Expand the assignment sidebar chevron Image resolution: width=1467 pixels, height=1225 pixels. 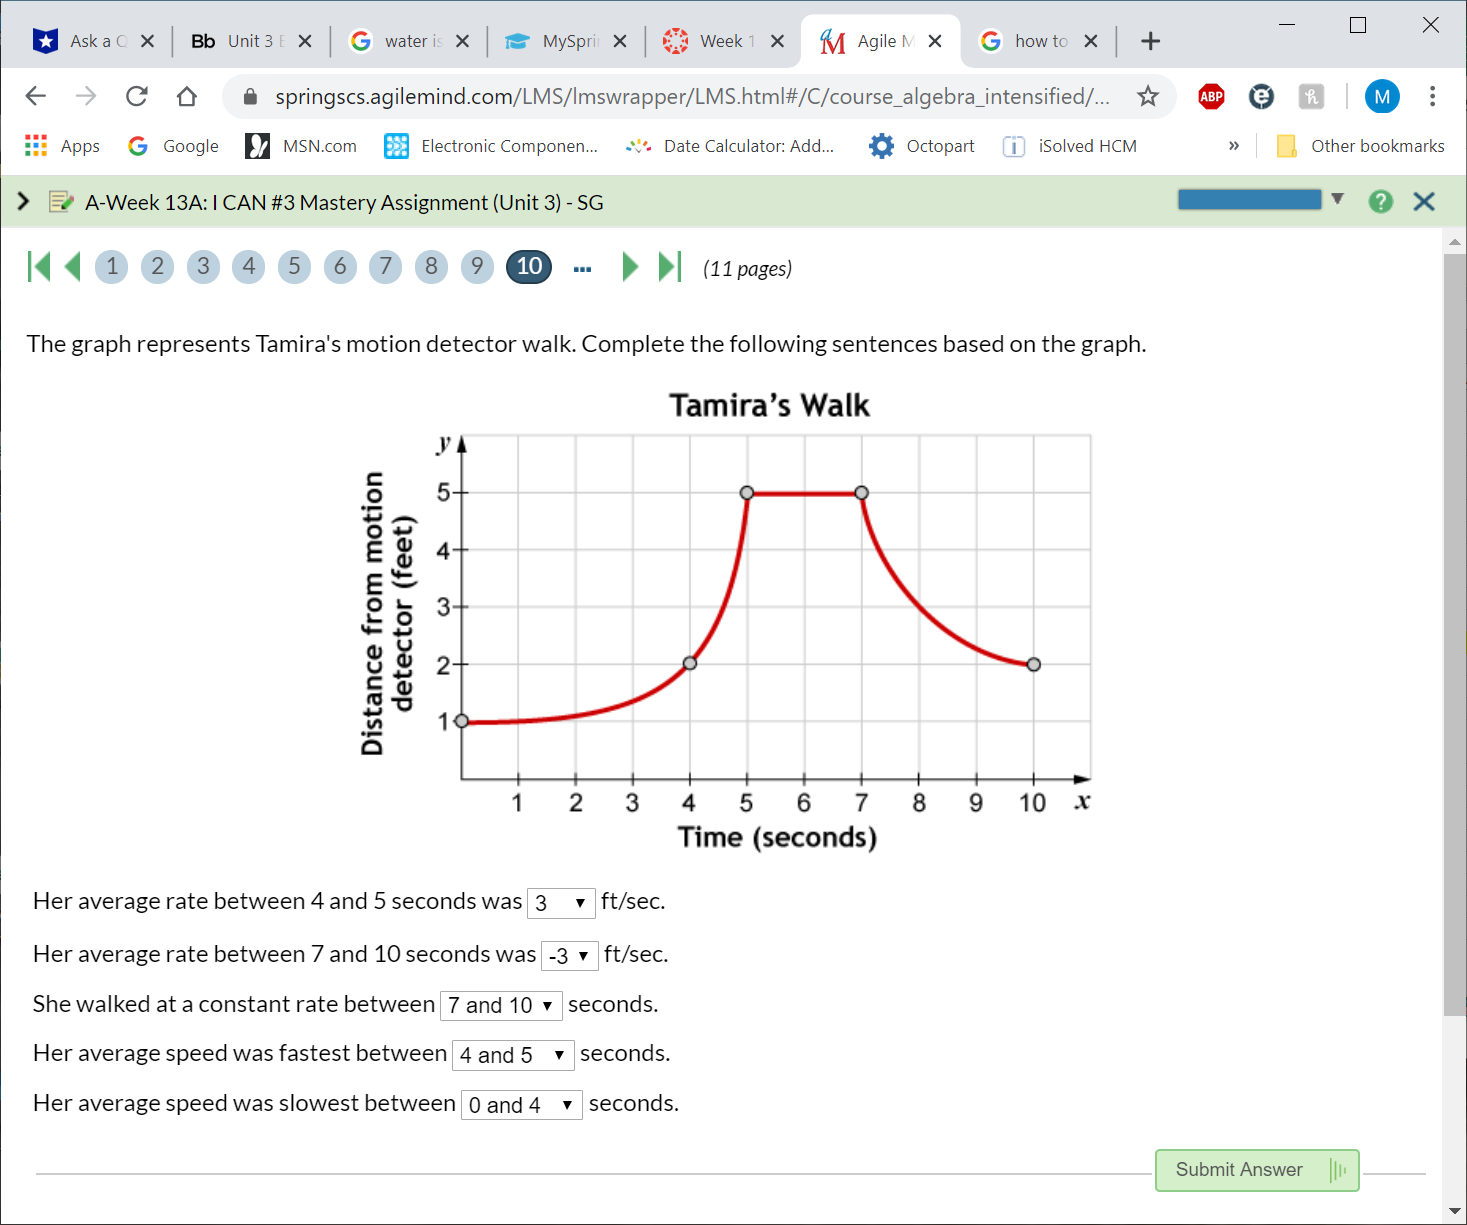coord(23,202)
